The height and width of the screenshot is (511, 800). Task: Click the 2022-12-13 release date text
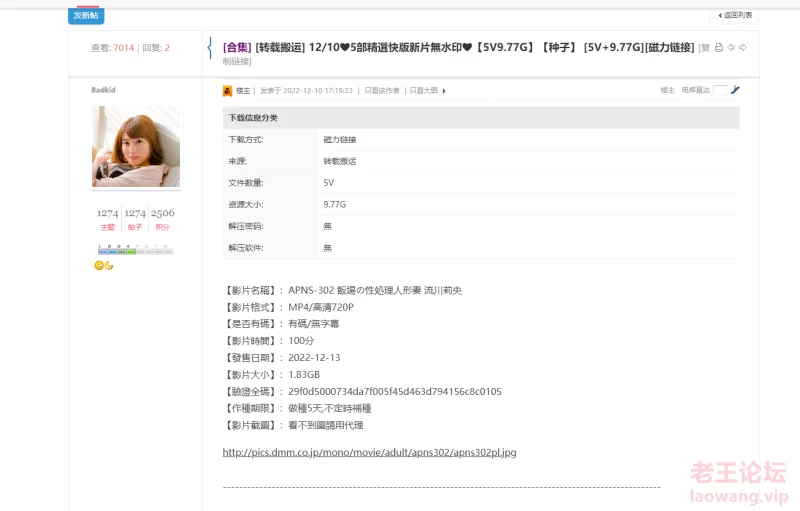tap(314, 358)
